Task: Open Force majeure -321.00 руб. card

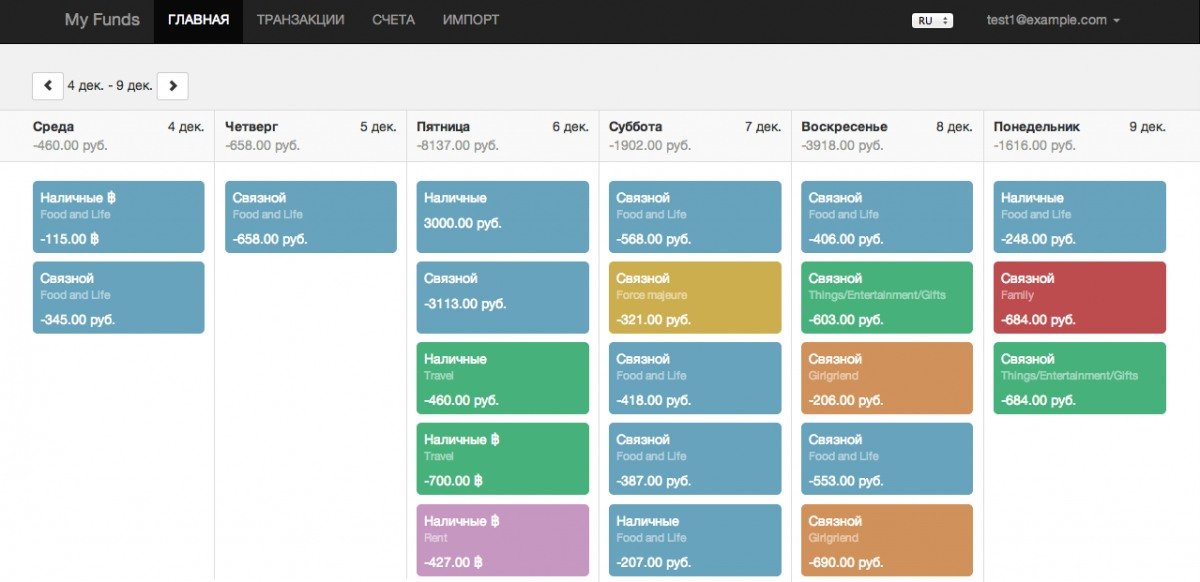Action: (695, 298)
